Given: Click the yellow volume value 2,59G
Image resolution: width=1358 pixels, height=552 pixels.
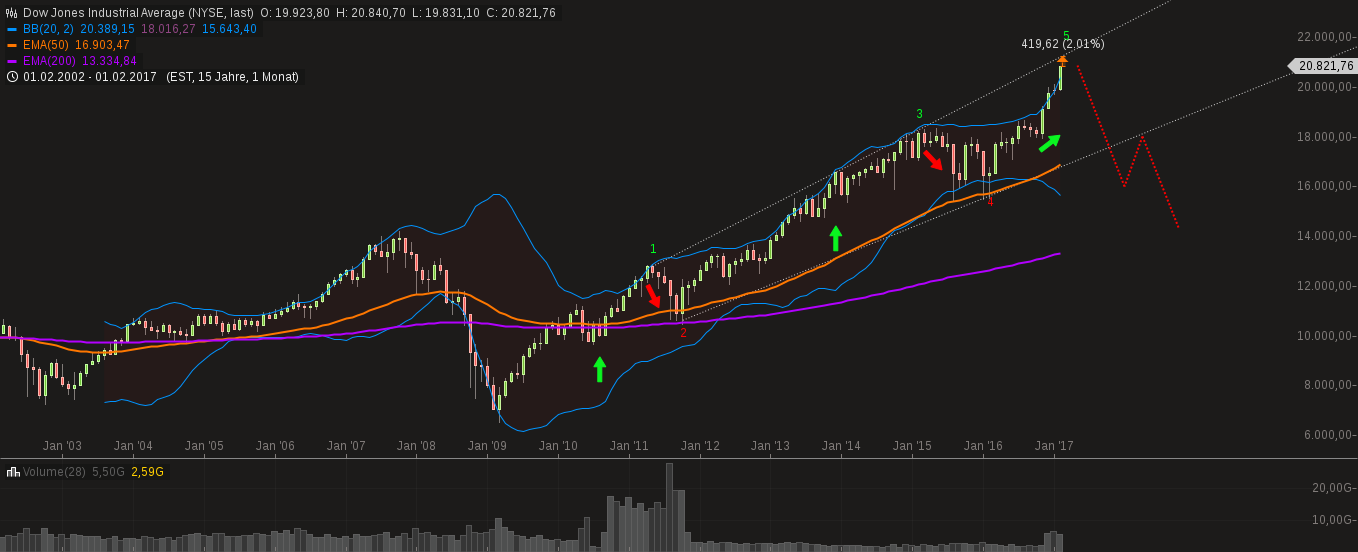Looking at the screenshot, I should (148, 472).
